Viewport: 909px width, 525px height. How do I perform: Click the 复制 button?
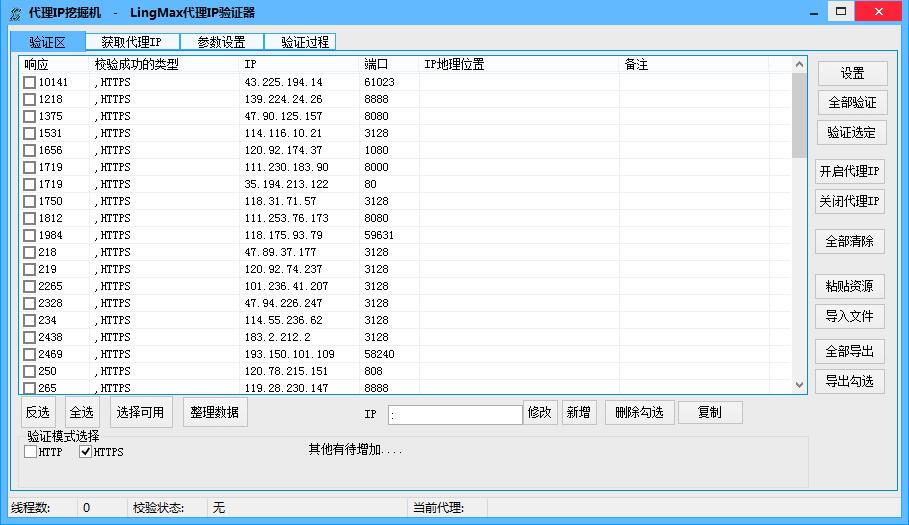point(710,413)
